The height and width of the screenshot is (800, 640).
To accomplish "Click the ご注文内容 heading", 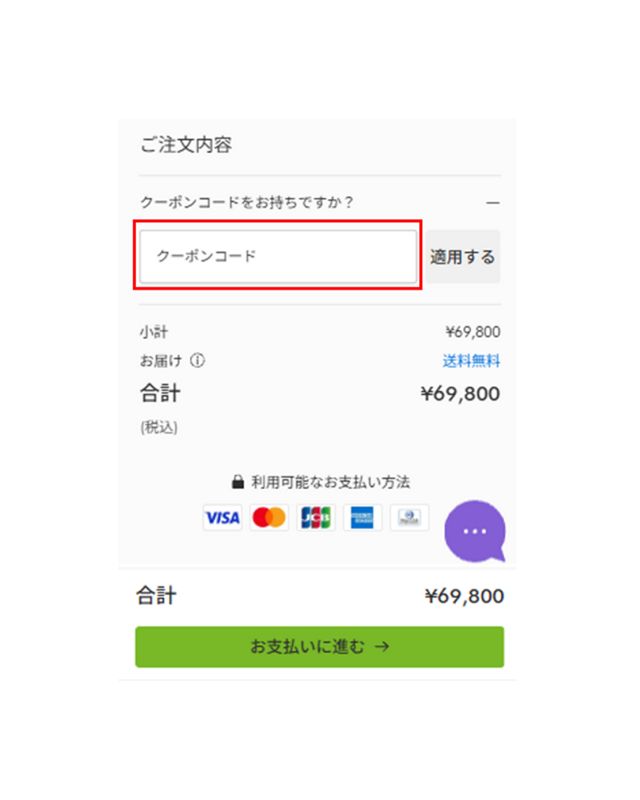I will tap(186, 145).
